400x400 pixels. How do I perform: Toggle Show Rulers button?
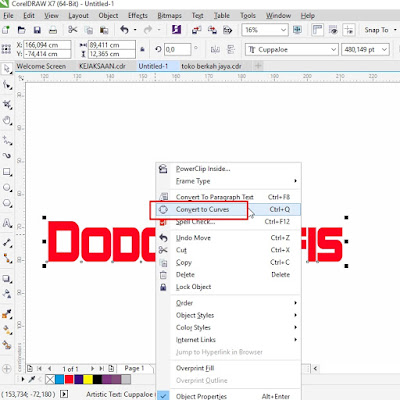317,30
